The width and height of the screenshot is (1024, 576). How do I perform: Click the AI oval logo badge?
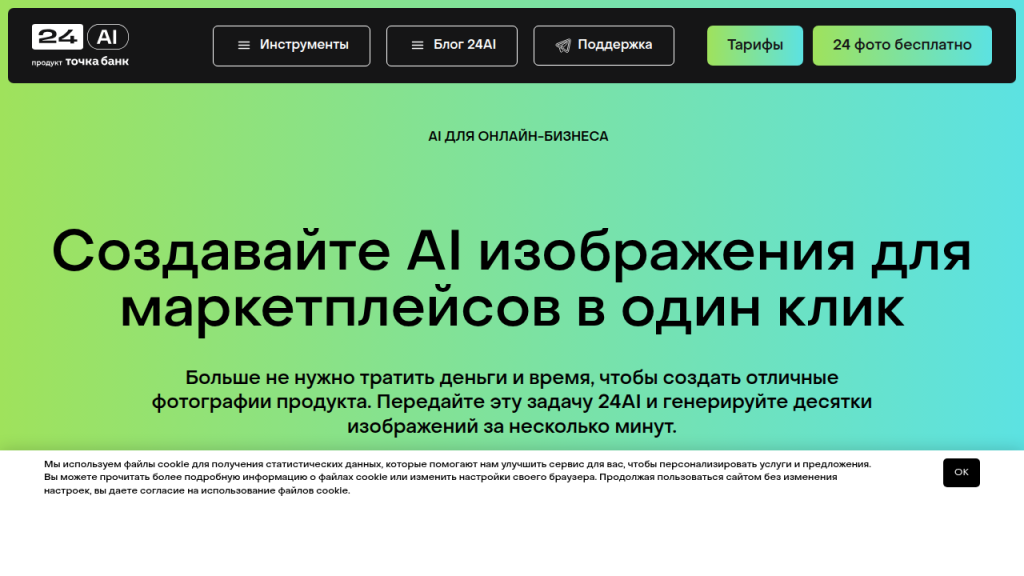107,37
